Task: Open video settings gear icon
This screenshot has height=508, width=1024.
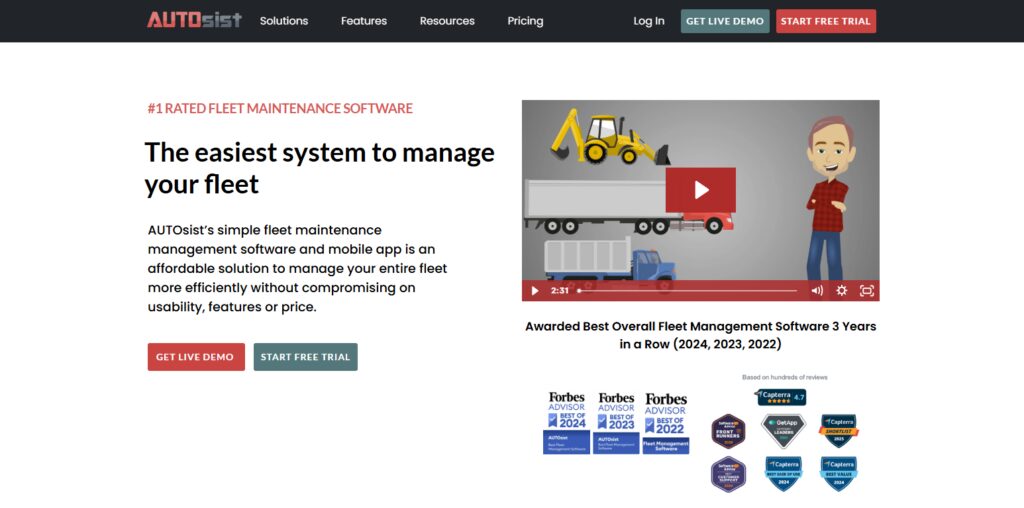Action: tap(842, 291)
